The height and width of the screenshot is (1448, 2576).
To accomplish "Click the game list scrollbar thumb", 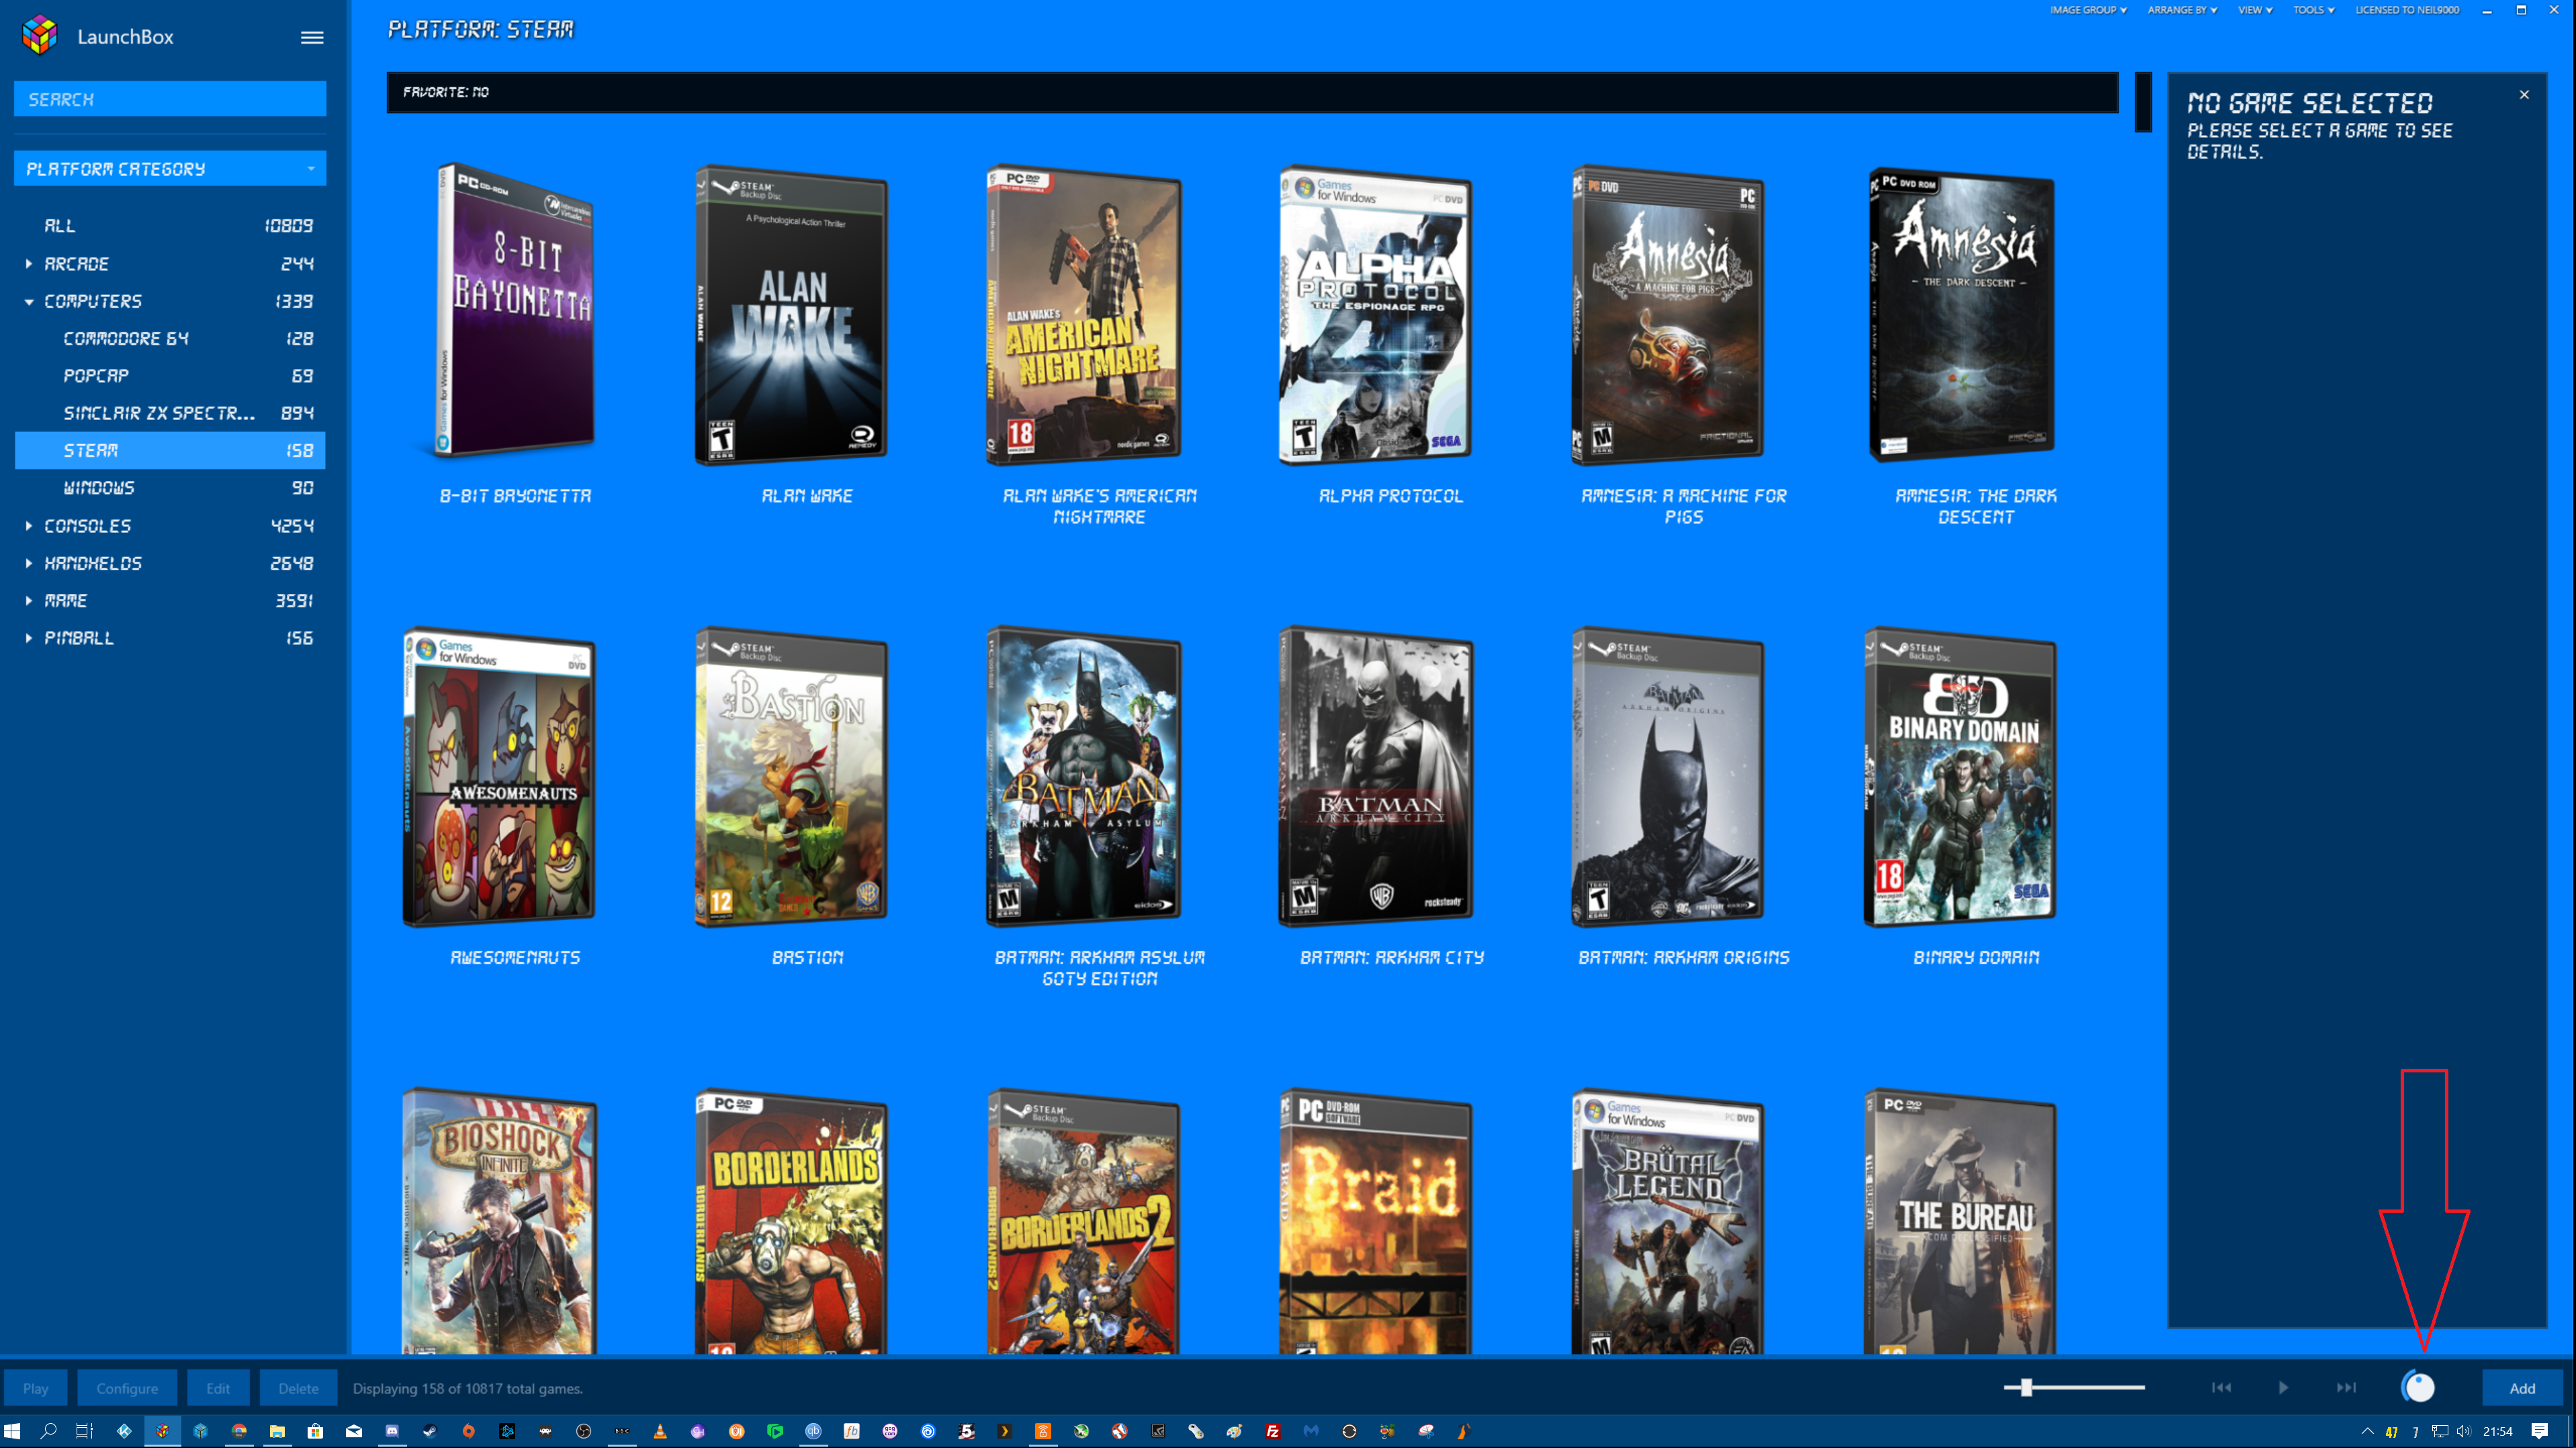I will (x=2143, y=102).
